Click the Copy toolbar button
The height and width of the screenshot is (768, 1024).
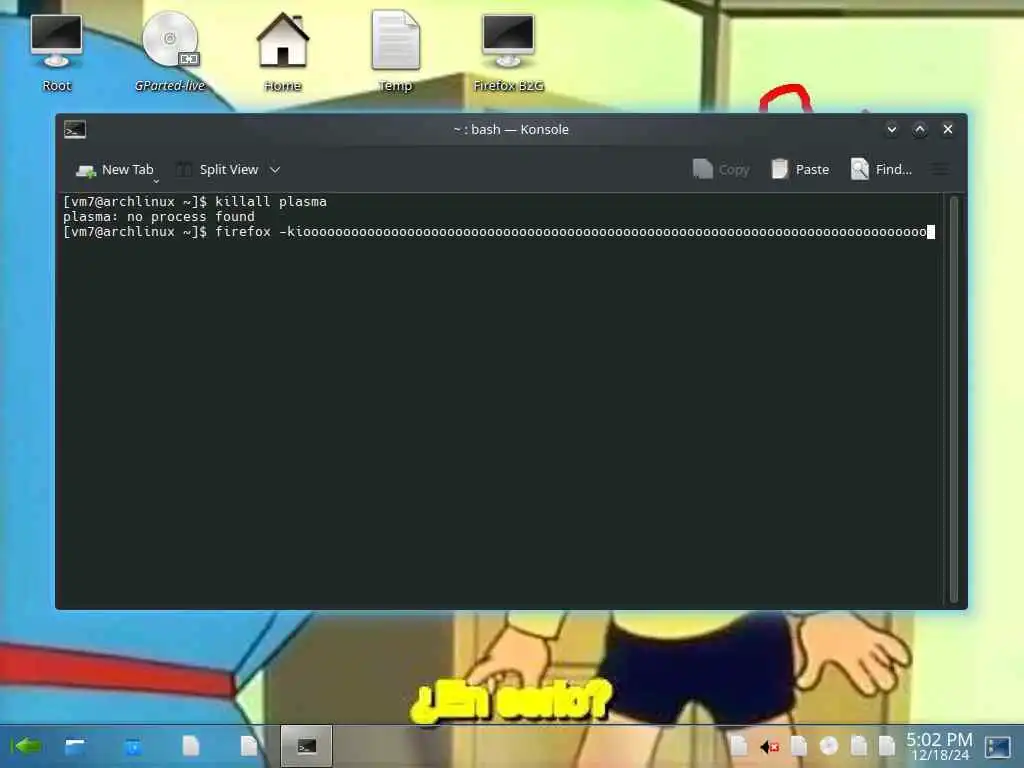click(721, 170)
